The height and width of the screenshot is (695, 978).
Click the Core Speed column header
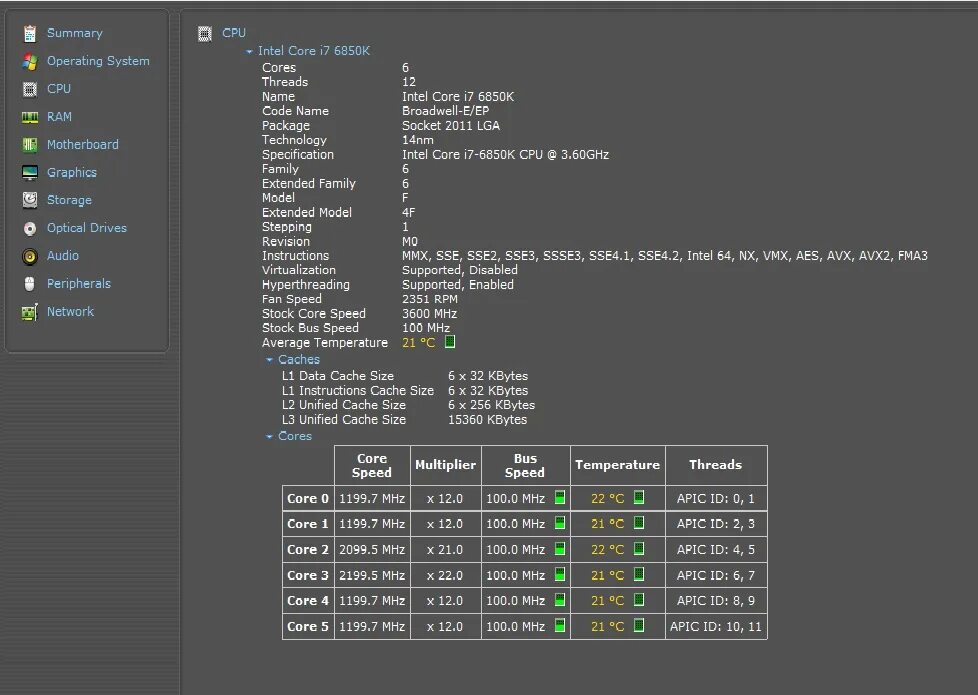372,465
